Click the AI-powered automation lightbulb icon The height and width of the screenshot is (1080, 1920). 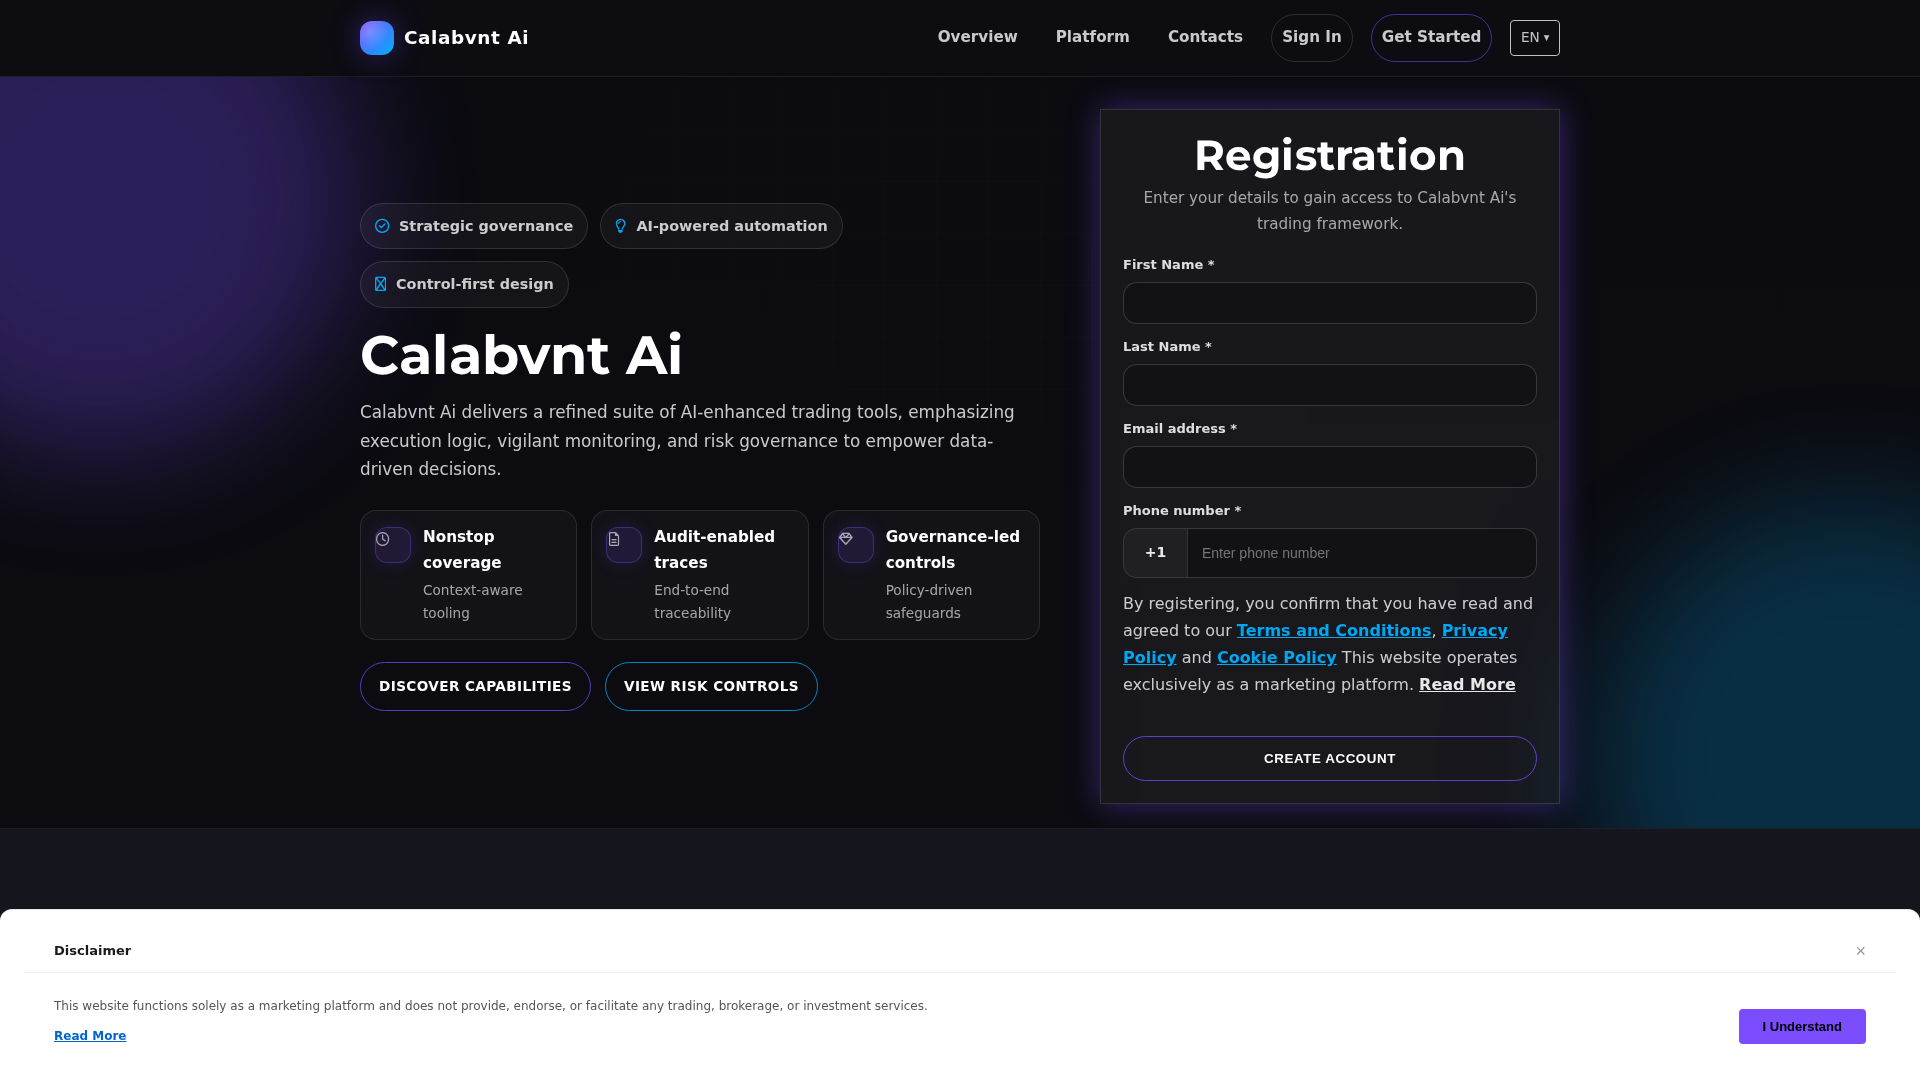(620, 226)
